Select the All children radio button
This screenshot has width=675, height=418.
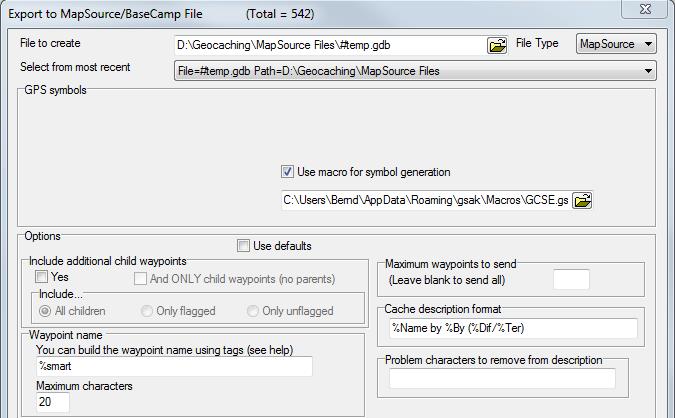click(x=45, y=311)
